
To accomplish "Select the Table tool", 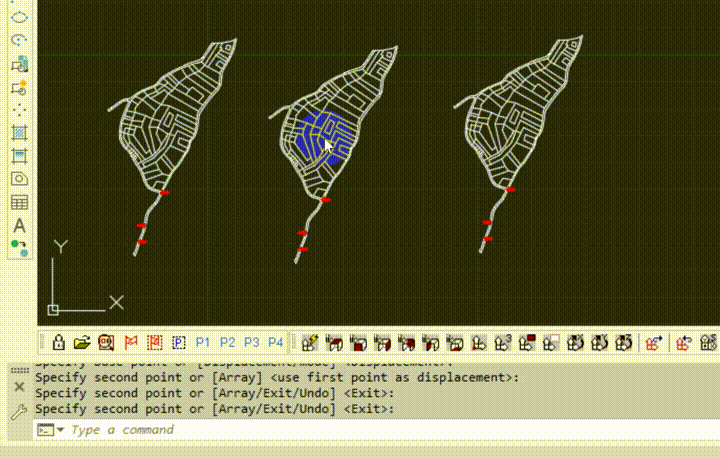I will click(19, 202).
